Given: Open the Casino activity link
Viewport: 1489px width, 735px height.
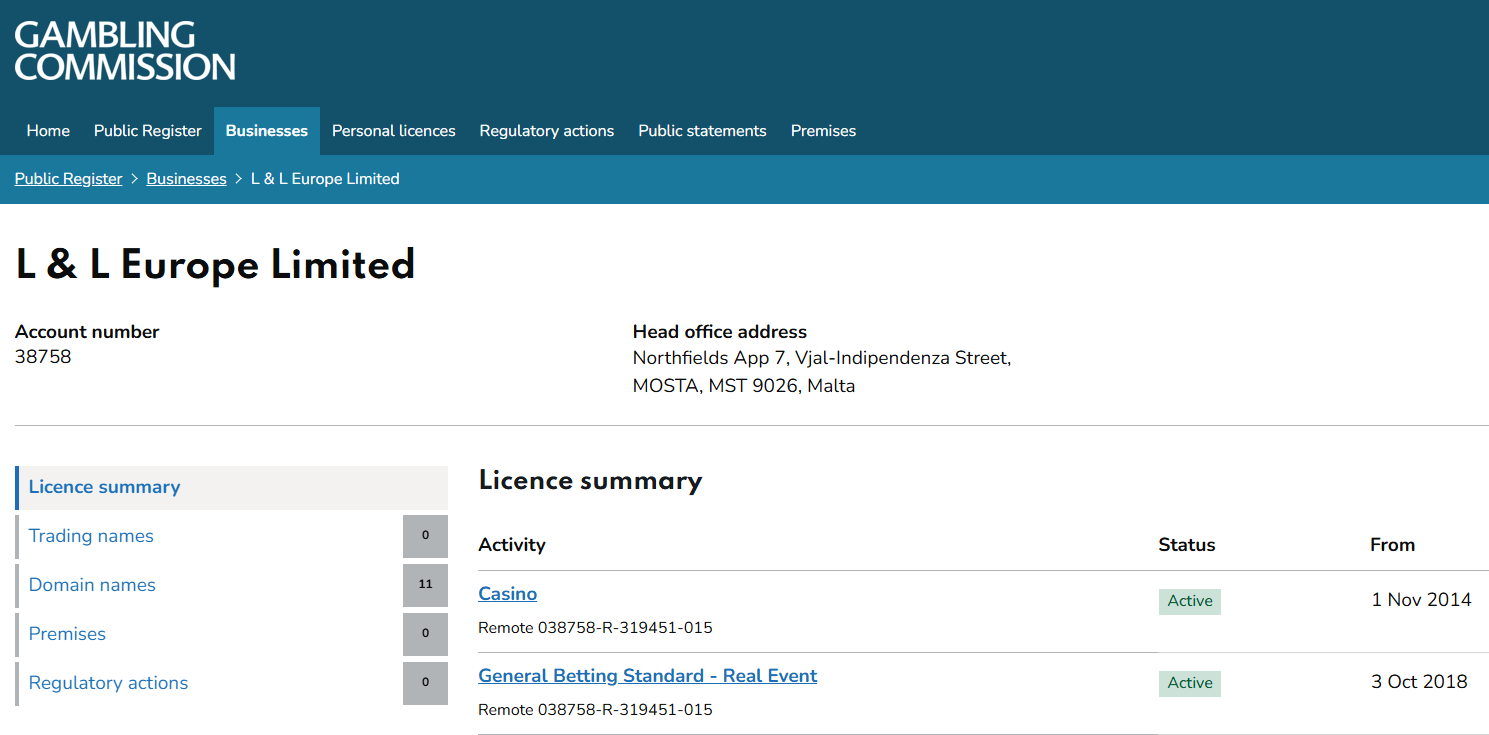Looking at the screenshot, I should point(508,594).
